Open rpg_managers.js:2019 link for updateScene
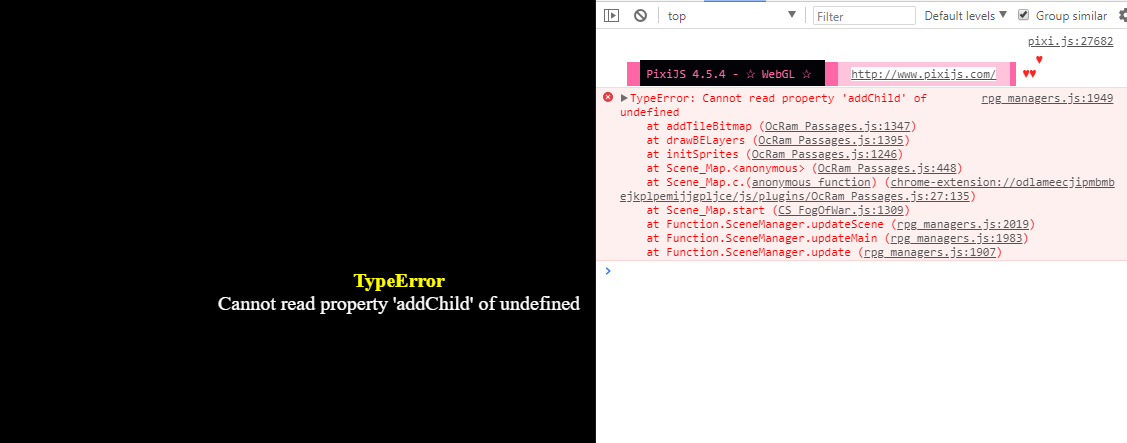Image resolution: width=1127 pixels, height=443 pixels. (962, 224)
